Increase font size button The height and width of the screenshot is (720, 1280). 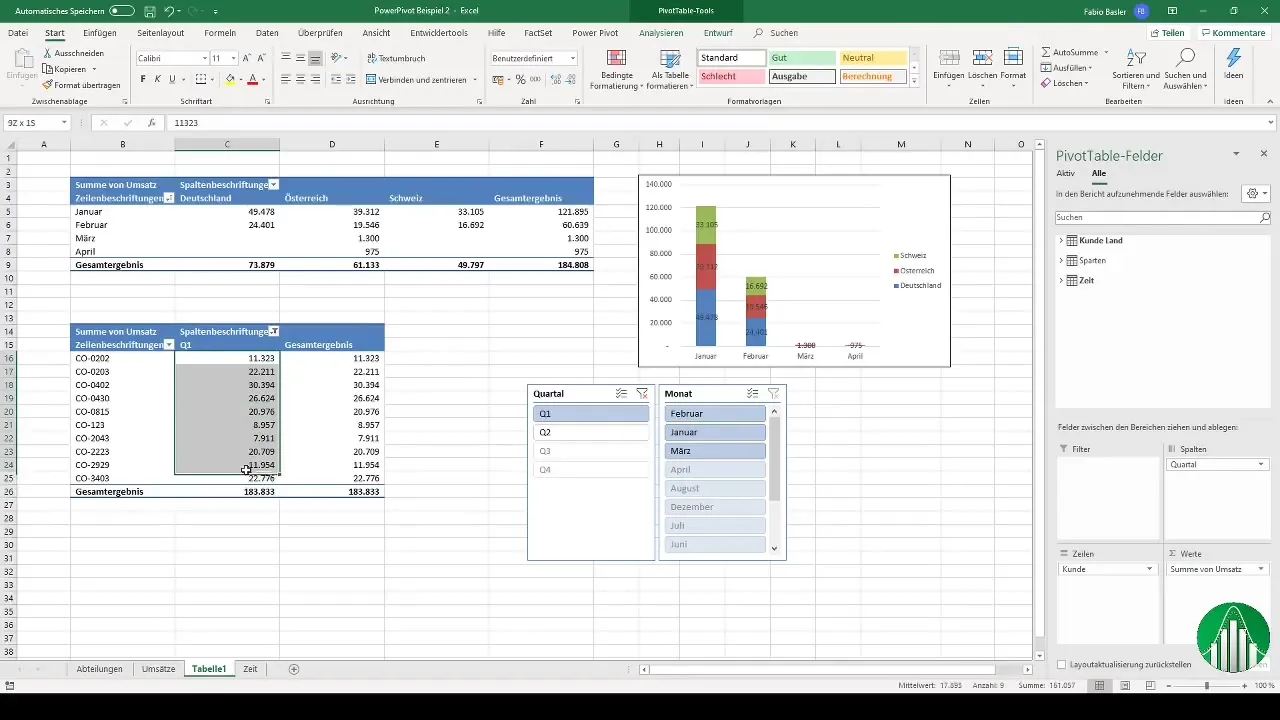[248, 58]
